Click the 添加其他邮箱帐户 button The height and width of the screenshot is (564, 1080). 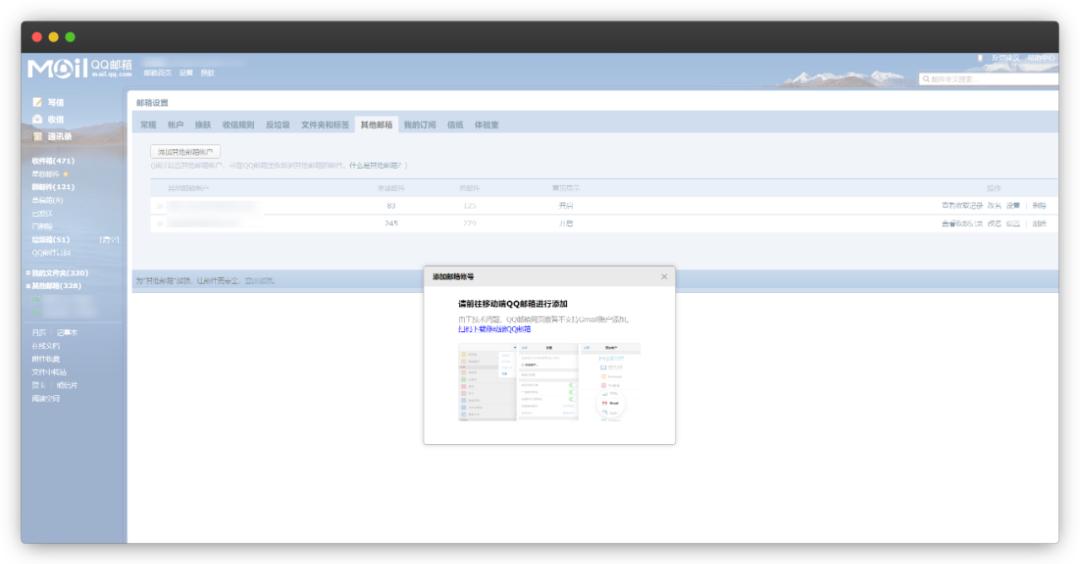[185, 152]
